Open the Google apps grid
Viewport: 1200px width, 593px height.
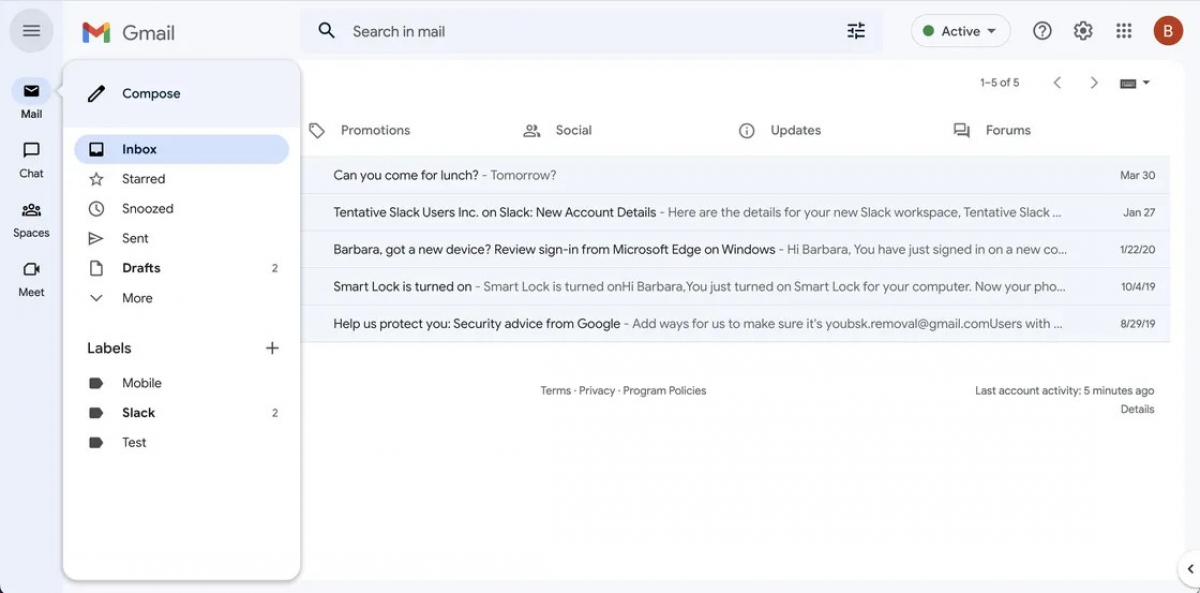click(x=1124, y=31)
